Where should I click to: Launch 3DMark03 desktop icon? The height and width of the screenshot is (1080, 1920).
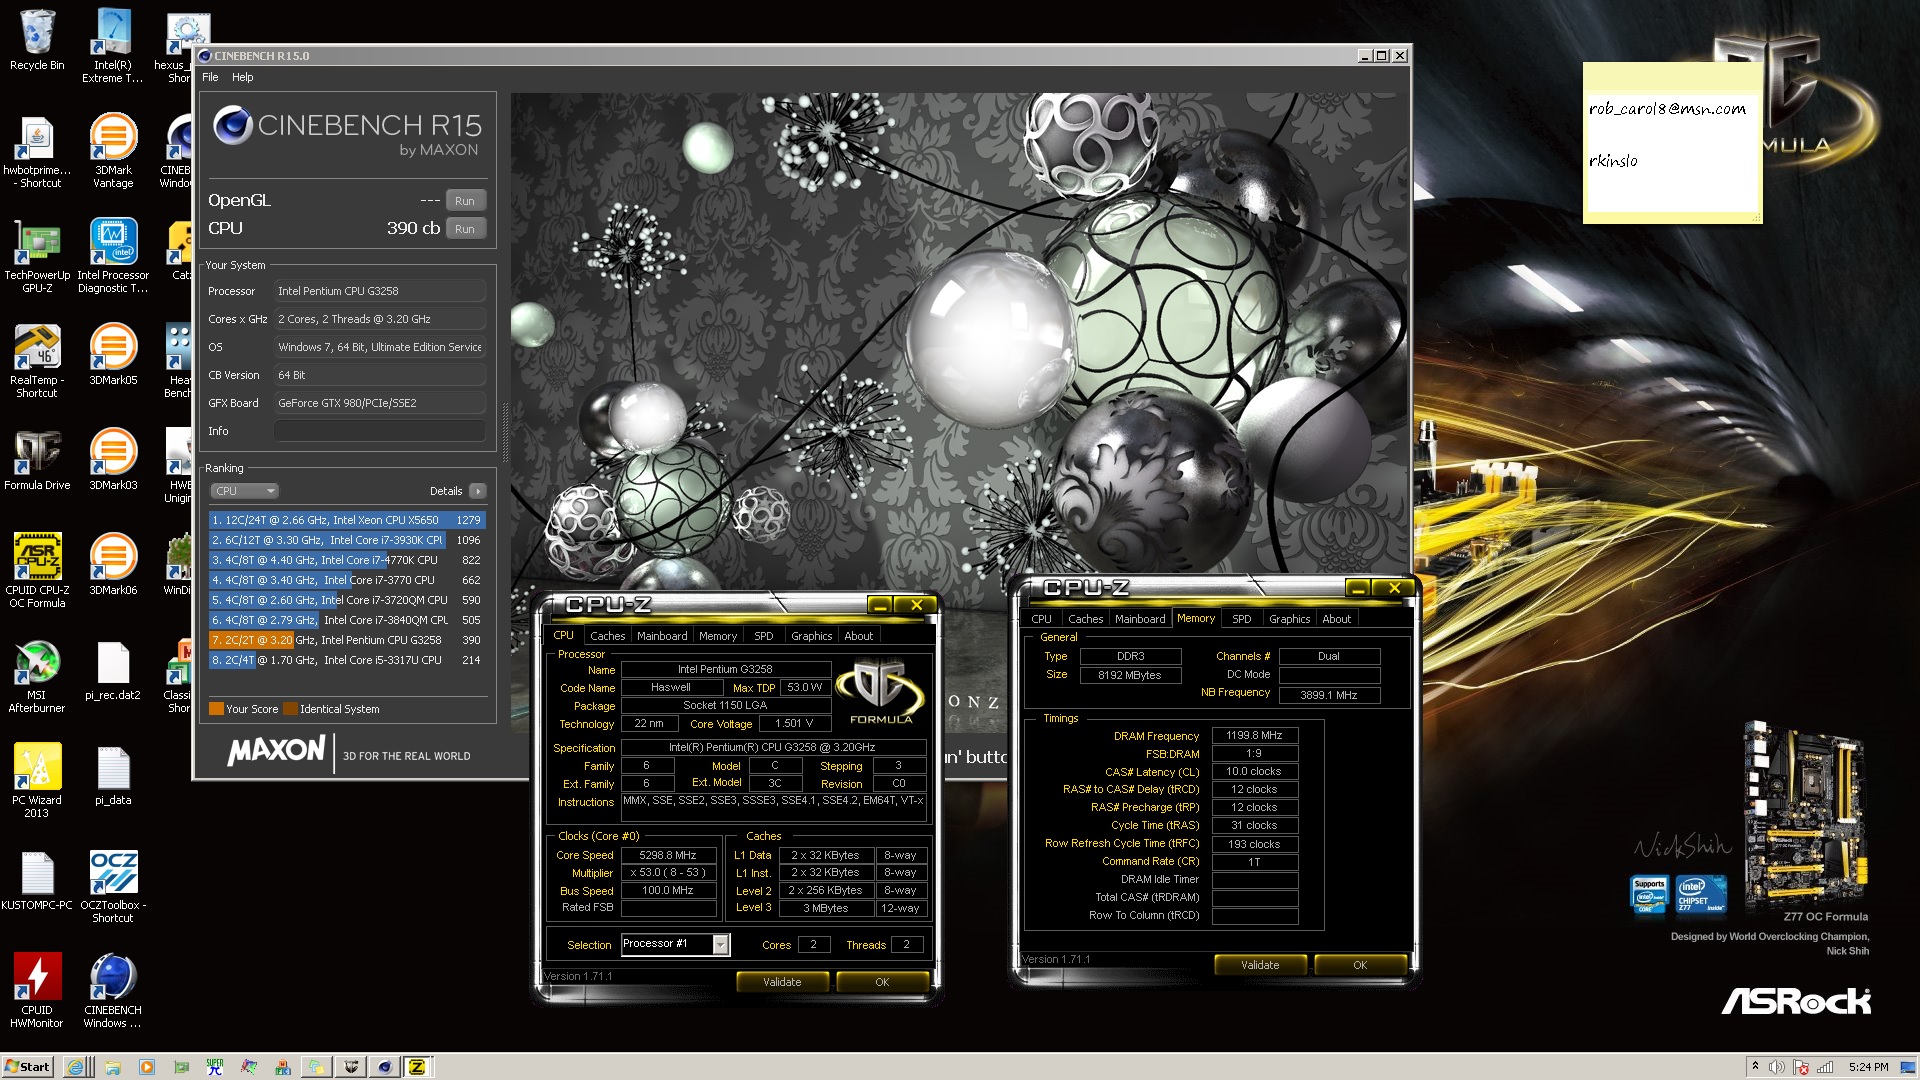pos(113,460)
